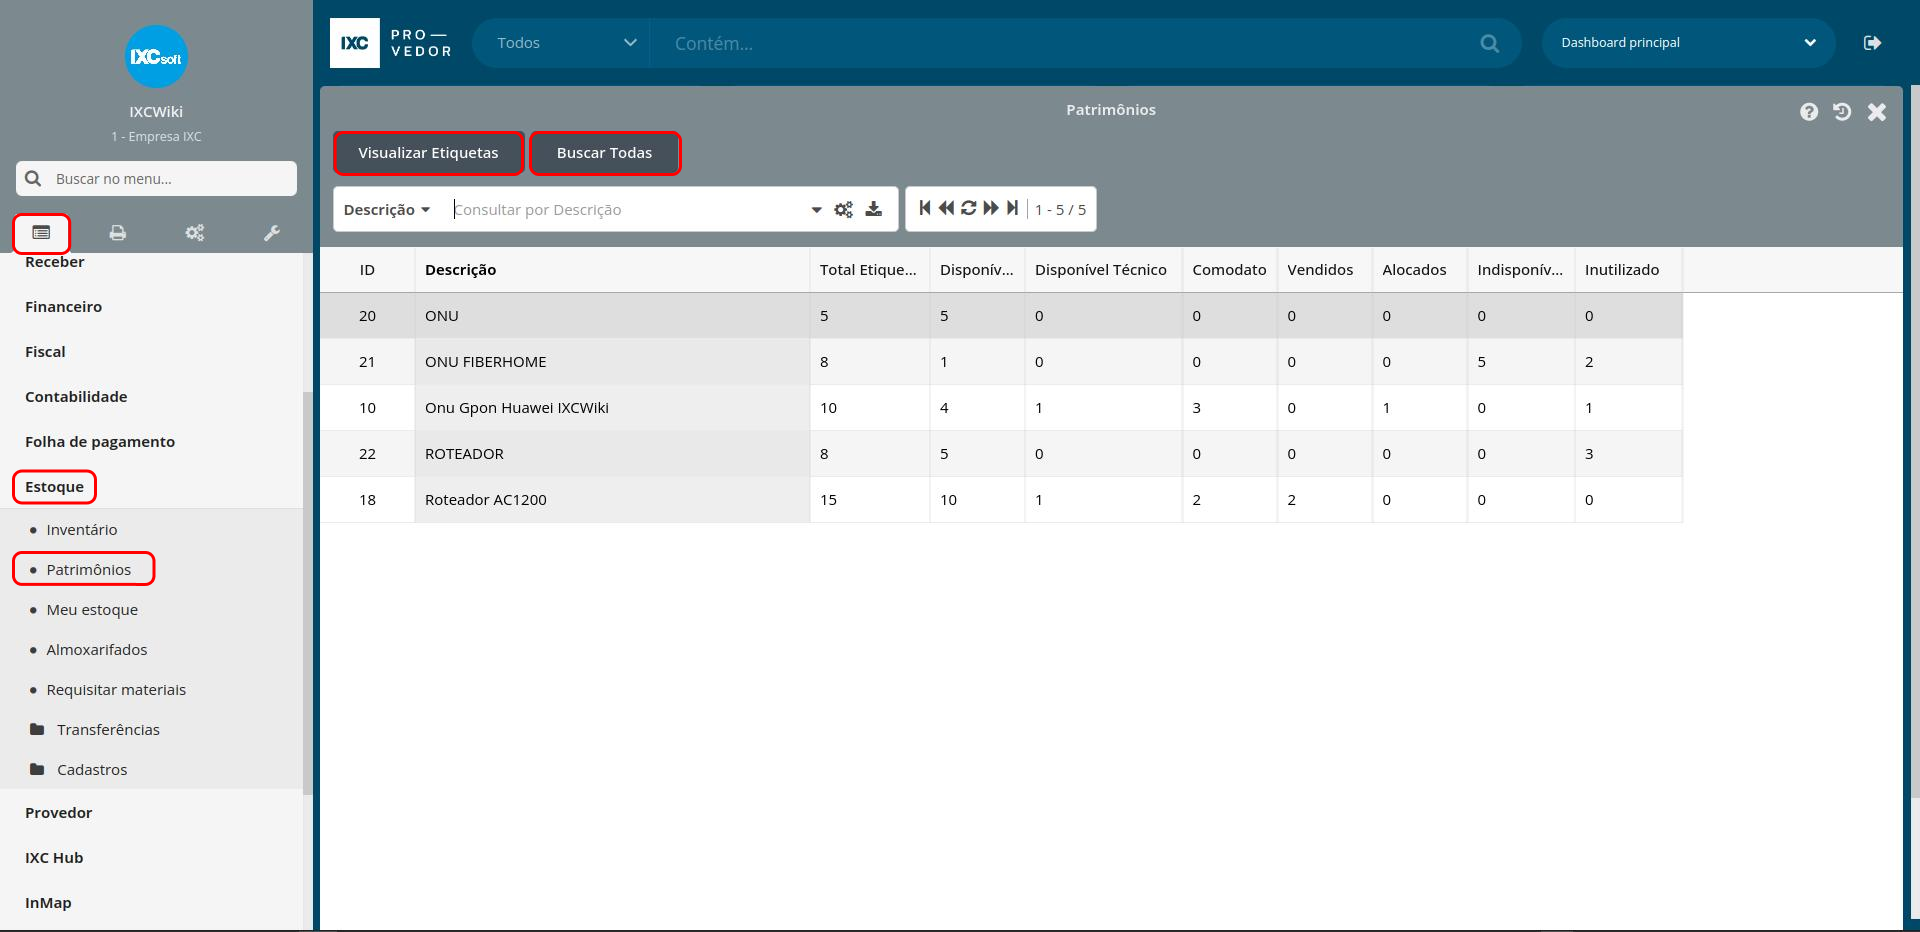Select the ONU row with ID 20
The width and height of the screenshot is (1920, 932).
(1001, 316)
